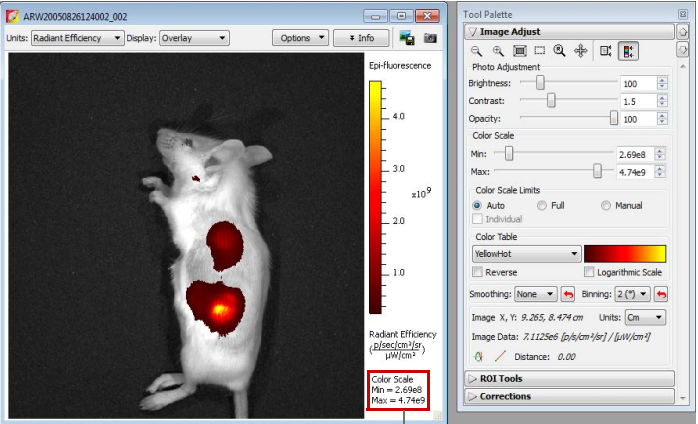Choose Manual color scale limits

(606, 206)
